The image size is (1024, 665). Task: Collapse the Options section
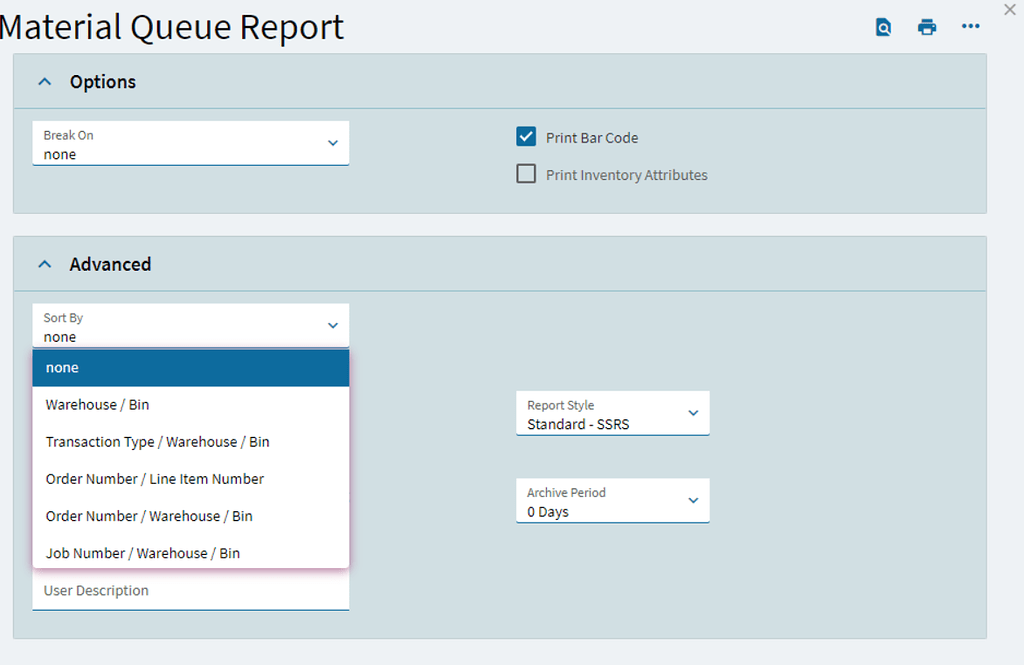coord(44,81)
